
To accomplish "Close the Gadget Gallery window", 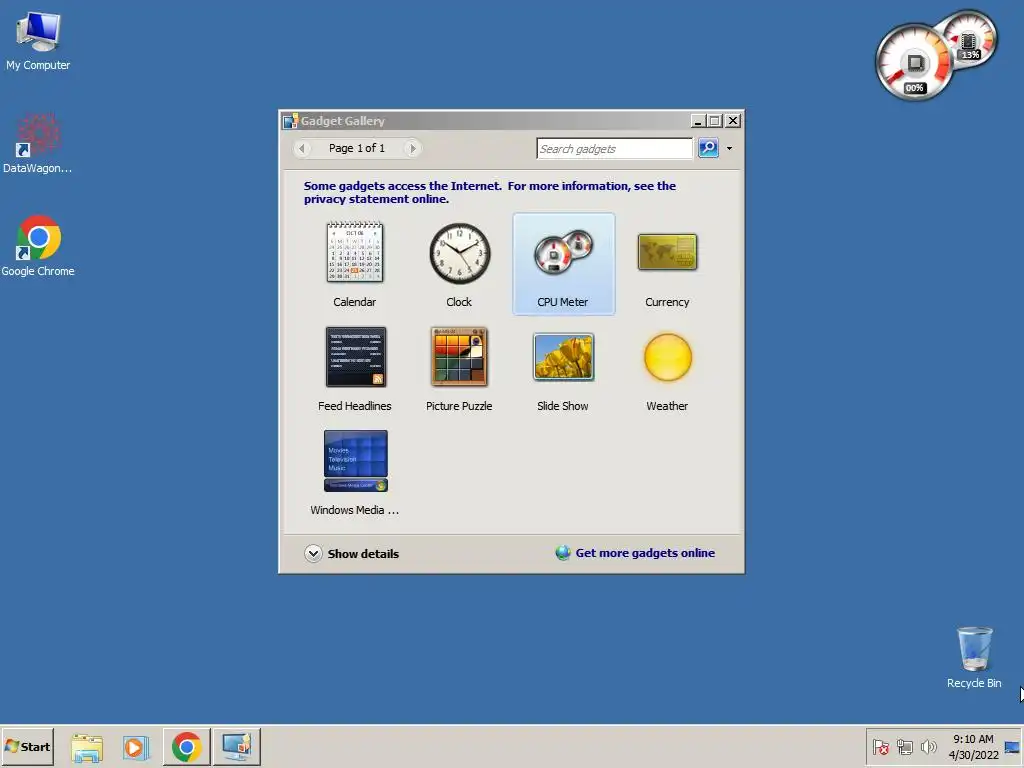I will coord(733,121).
